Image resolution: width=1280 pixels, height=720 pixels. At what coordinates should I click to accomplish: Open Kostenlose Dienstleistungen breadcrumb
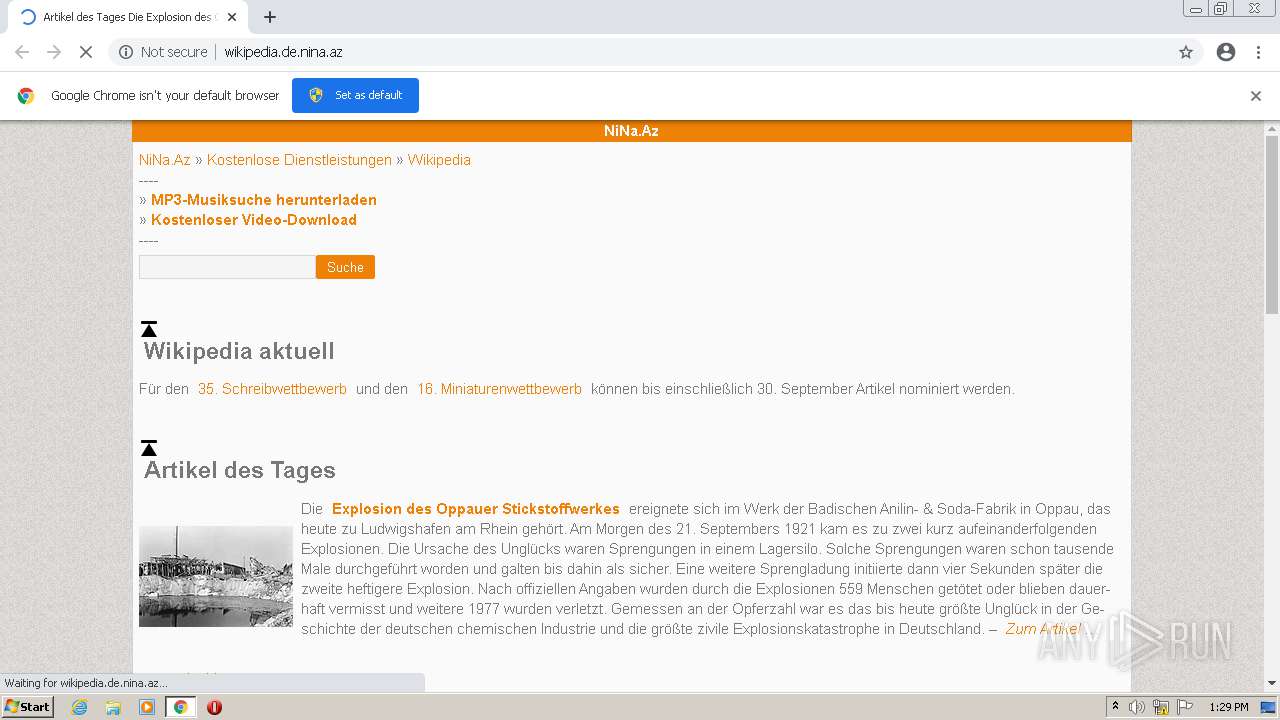tap(299, 160)
